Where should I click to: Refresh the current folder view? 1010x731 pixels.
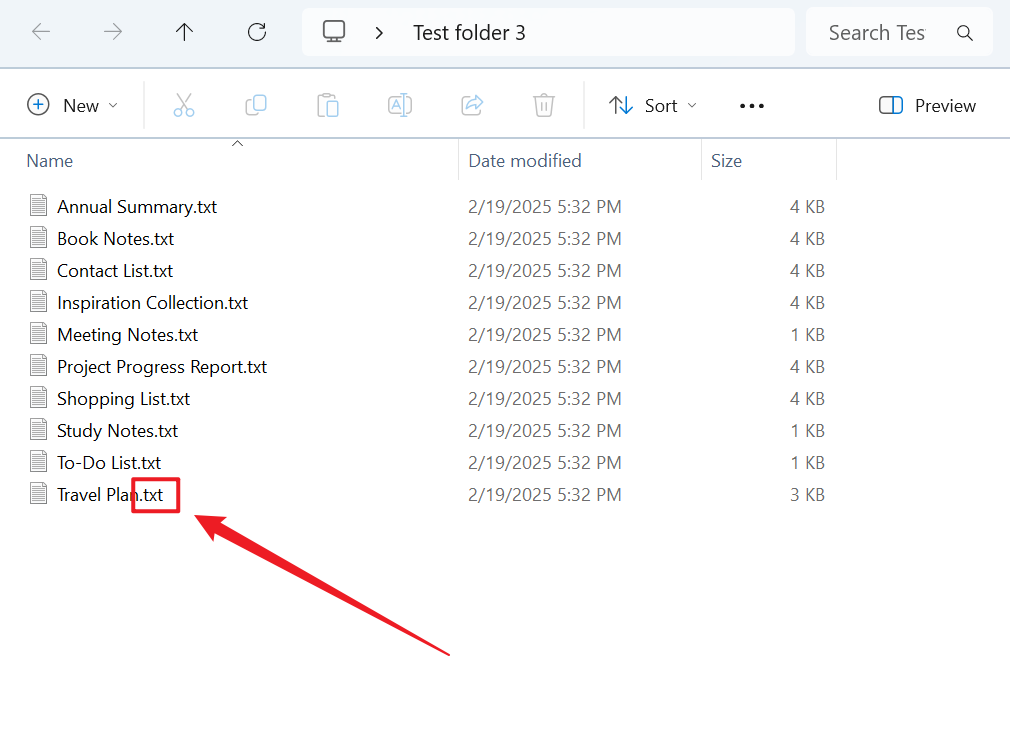(257, 32)
